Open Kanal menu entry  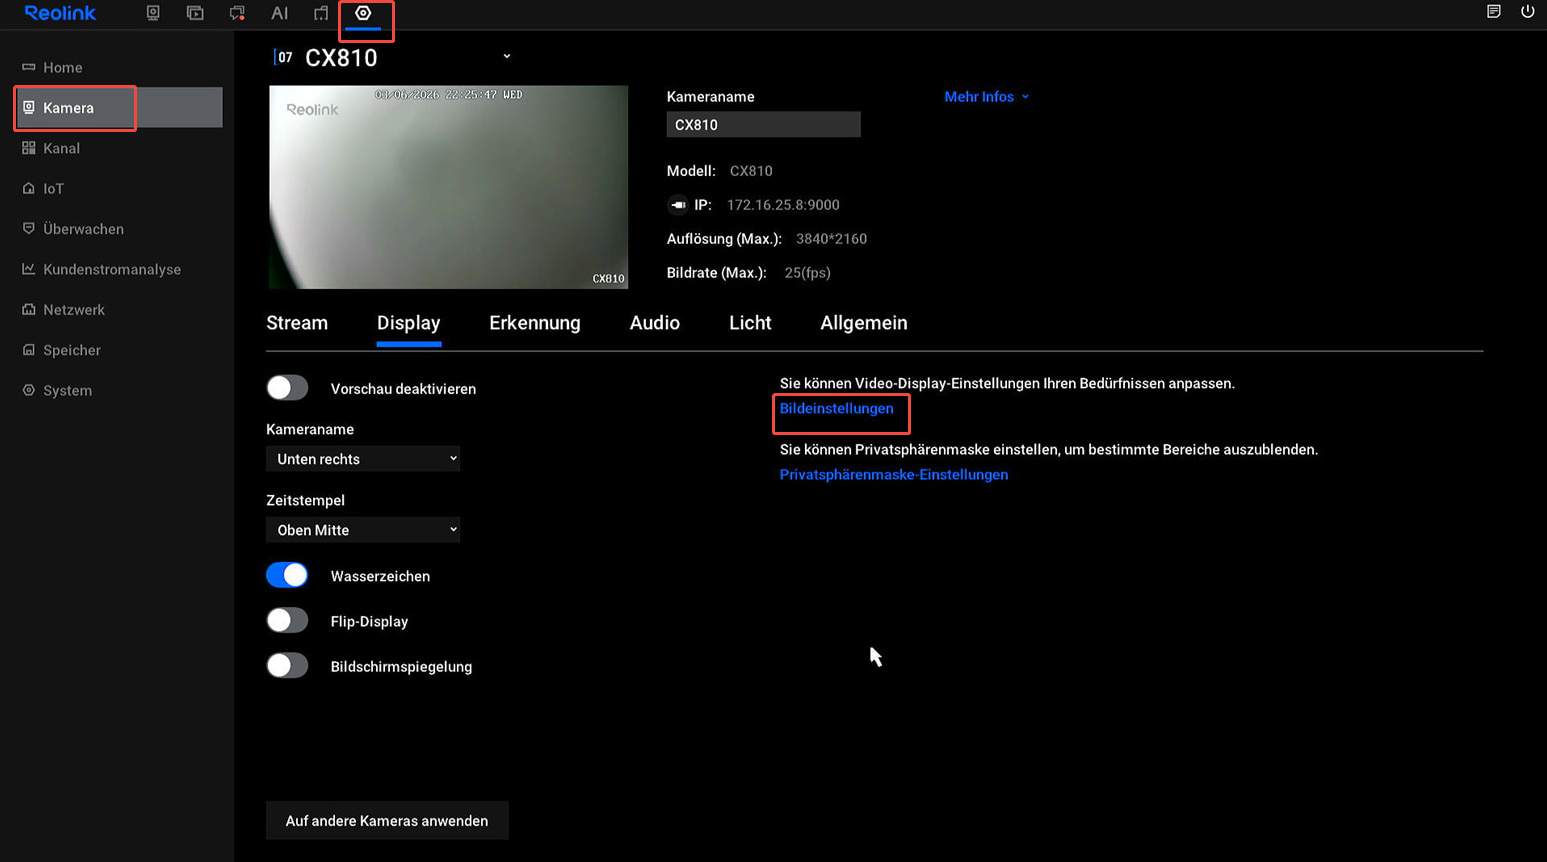pyautogui.click(x=118, y=148)
